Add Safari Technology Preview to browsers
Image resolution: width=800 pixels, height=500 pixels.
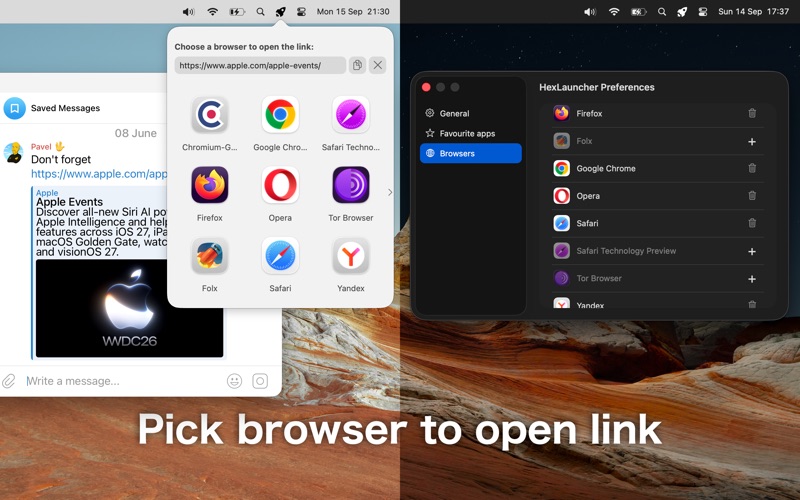click(752, 252)
